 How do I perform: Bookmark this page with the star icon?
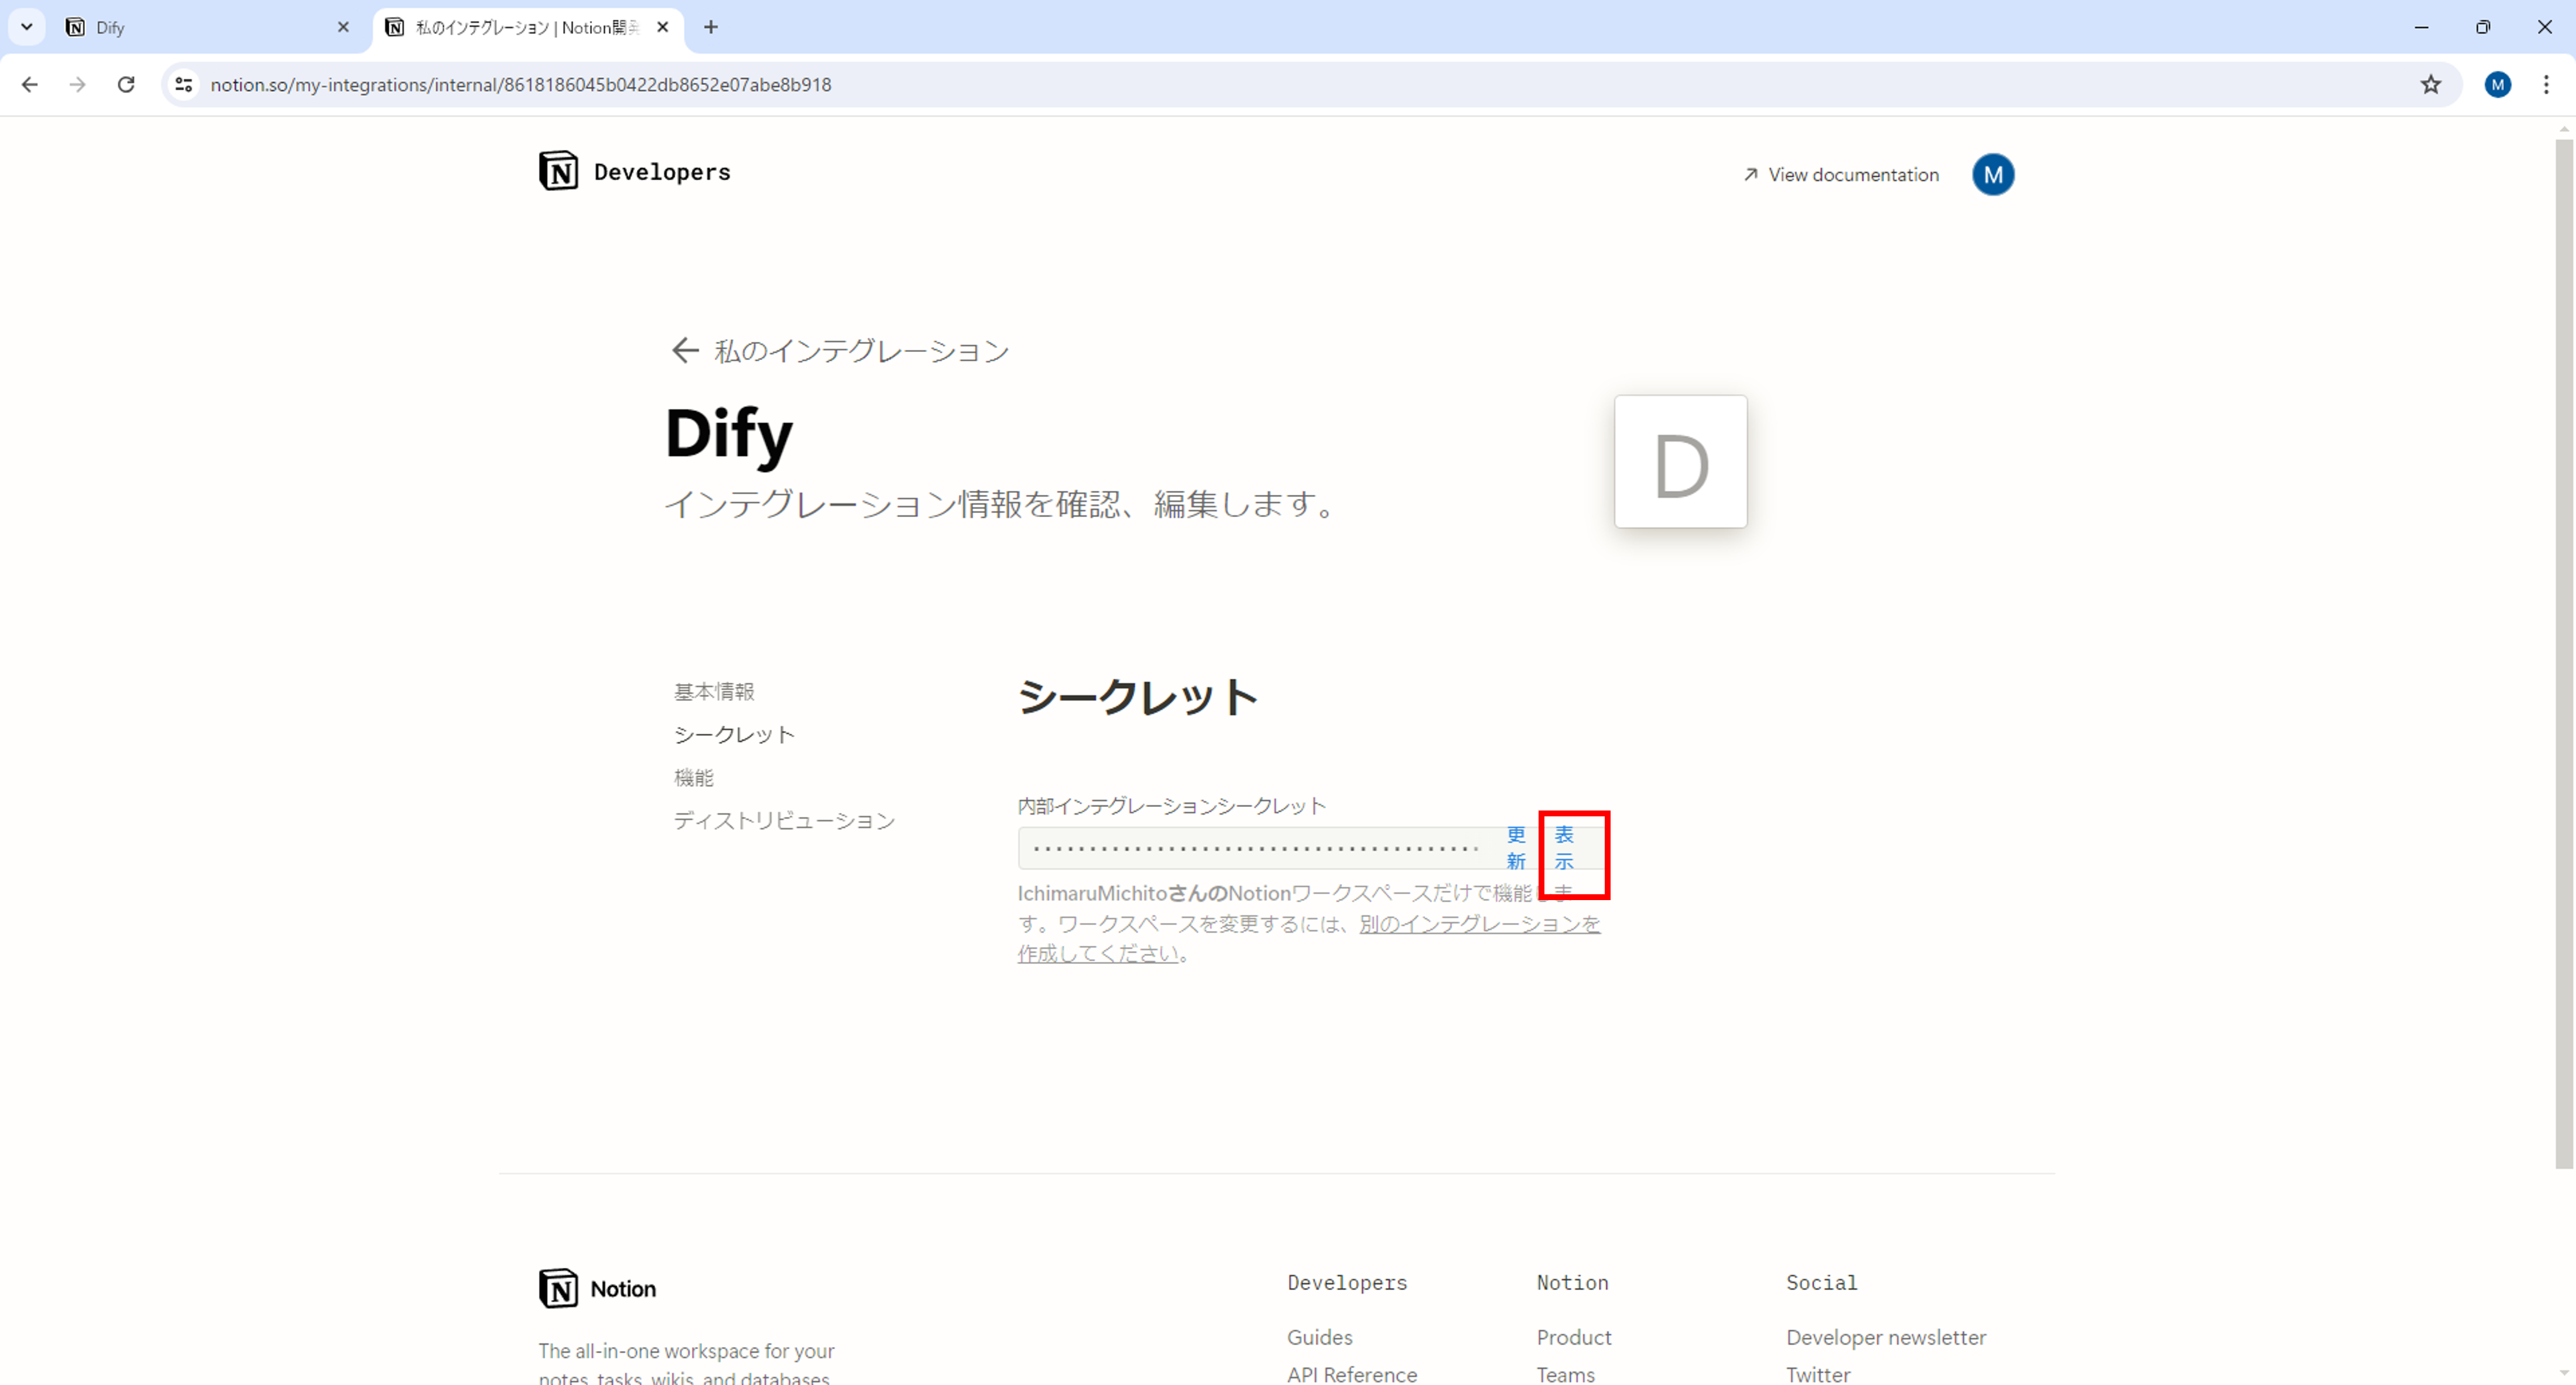(2431, 85)
